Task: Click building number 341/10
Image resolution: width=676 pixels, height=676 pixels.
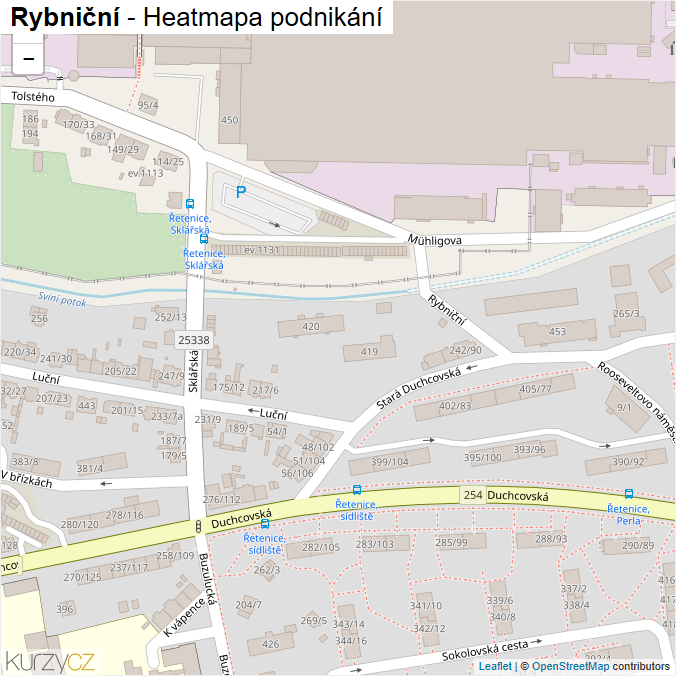Action: 426,606
